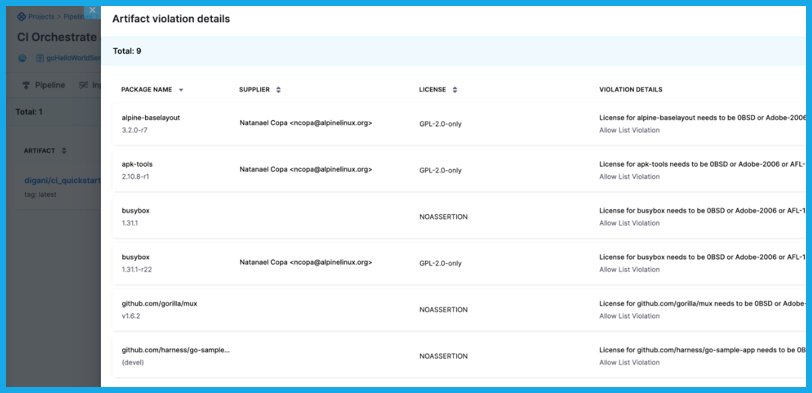Click NOASSERTION license in busybox 1.31.1 row

(x=444, y=217)
